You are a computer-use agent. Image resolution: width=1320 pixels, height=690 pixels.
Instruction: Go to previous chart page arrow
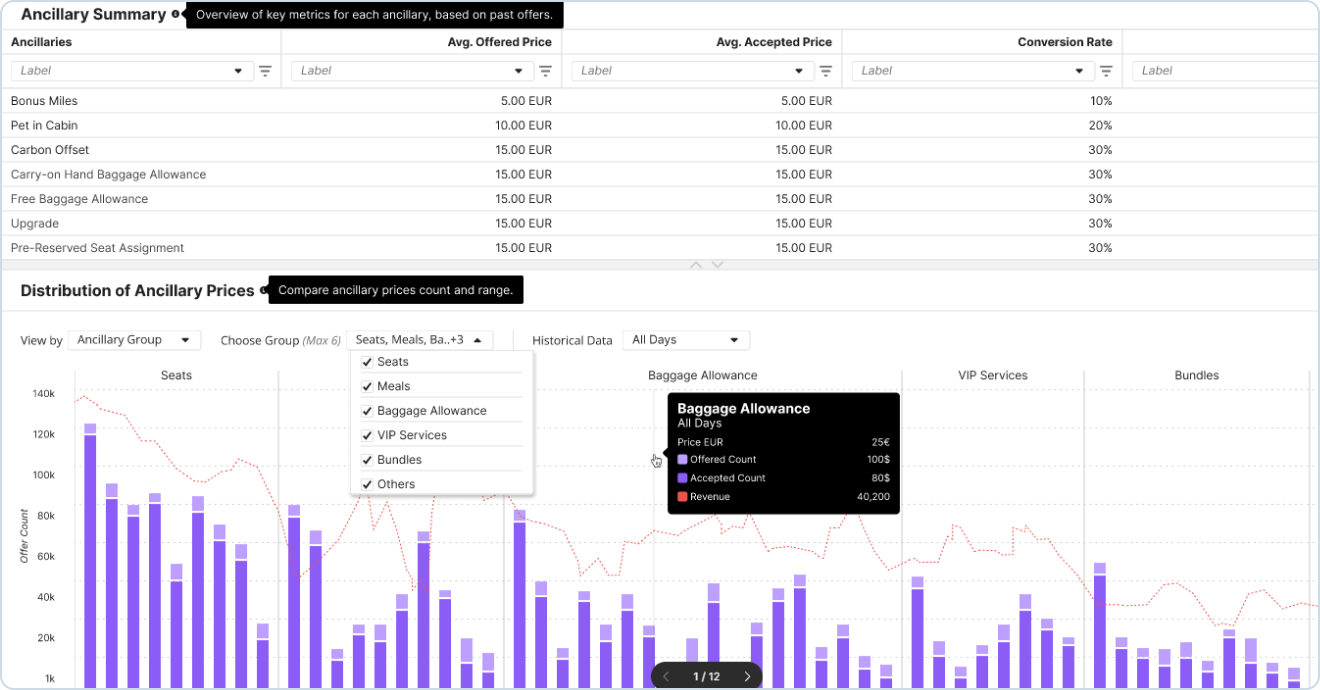click(x=667, y=677)
